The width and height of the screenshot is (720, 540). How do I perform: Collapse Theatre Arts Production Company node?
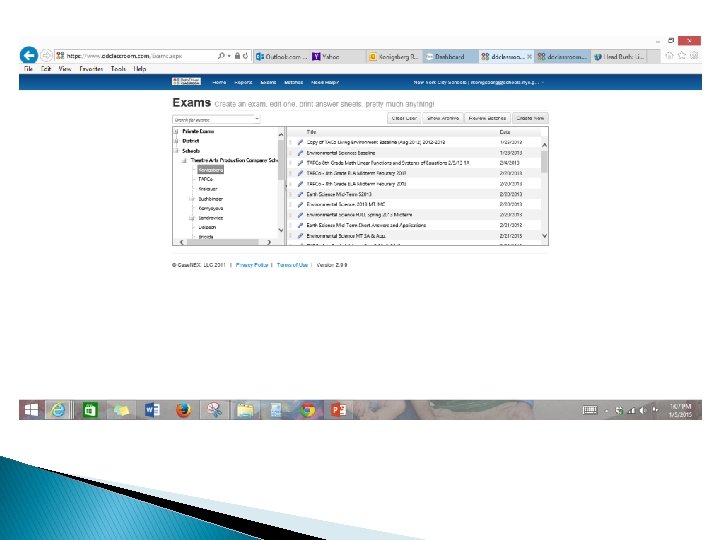(x=184, y=160)
